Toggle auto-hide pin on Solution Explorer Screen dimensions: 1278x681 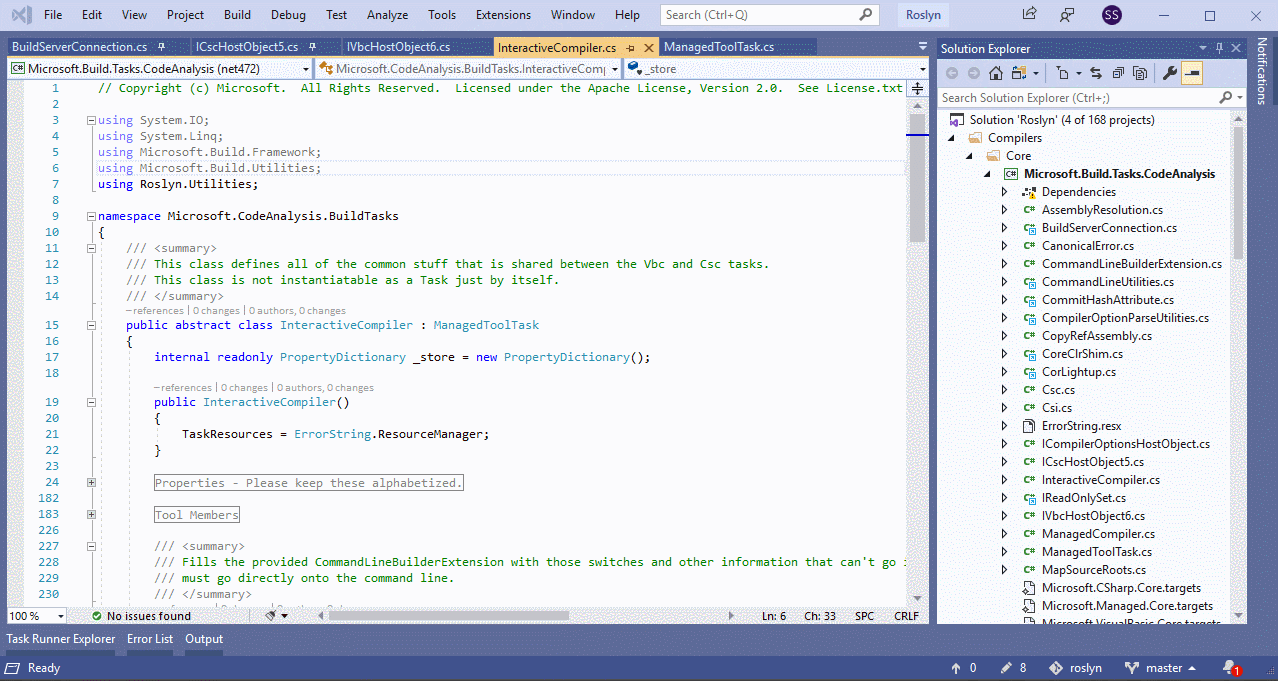coord(1218,48)
